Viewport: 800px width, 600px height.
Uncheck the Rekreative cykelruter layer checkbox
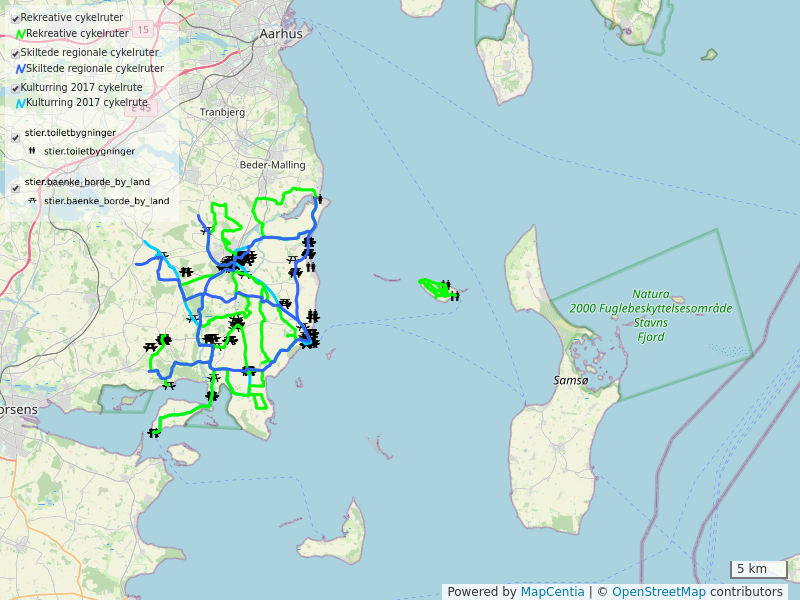coord(15,19)
